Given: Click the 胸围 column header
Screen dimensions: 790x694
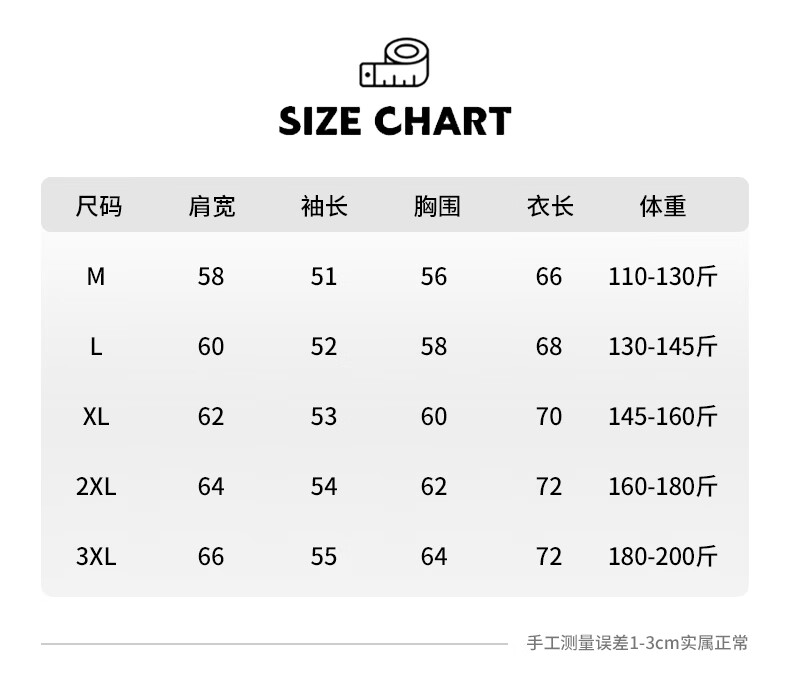Looking at the screenshot, I should pyautogui.click(x=436, y=207).
